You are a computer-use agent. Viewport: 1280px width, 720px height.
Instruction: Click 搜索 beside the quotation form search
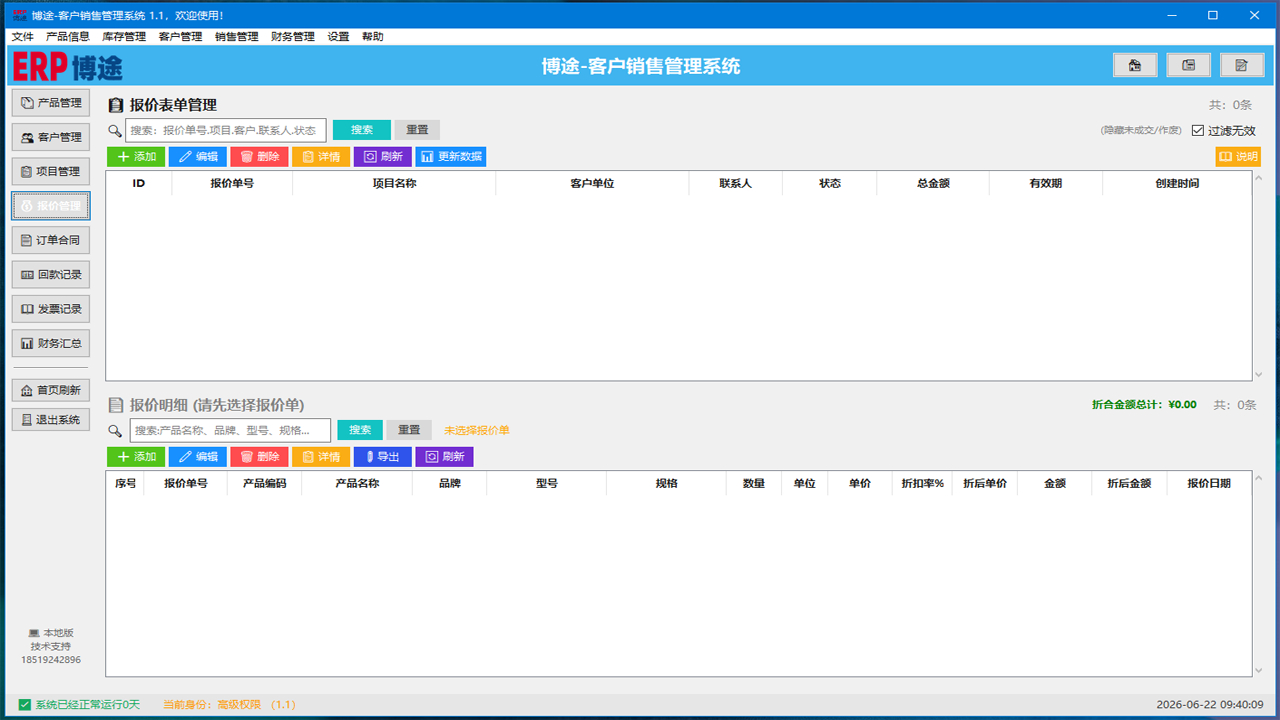point(362,130)
